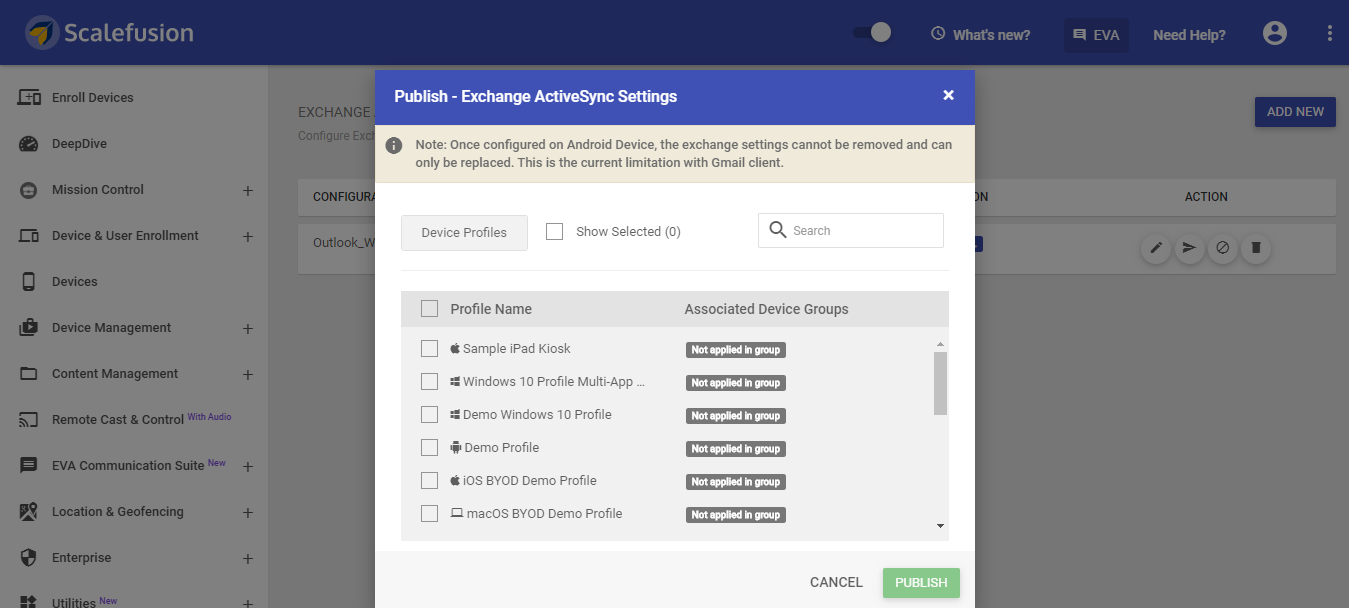1349x608 pixels.
Task: Open the Need Help? link
Action: click(1189, 34)
